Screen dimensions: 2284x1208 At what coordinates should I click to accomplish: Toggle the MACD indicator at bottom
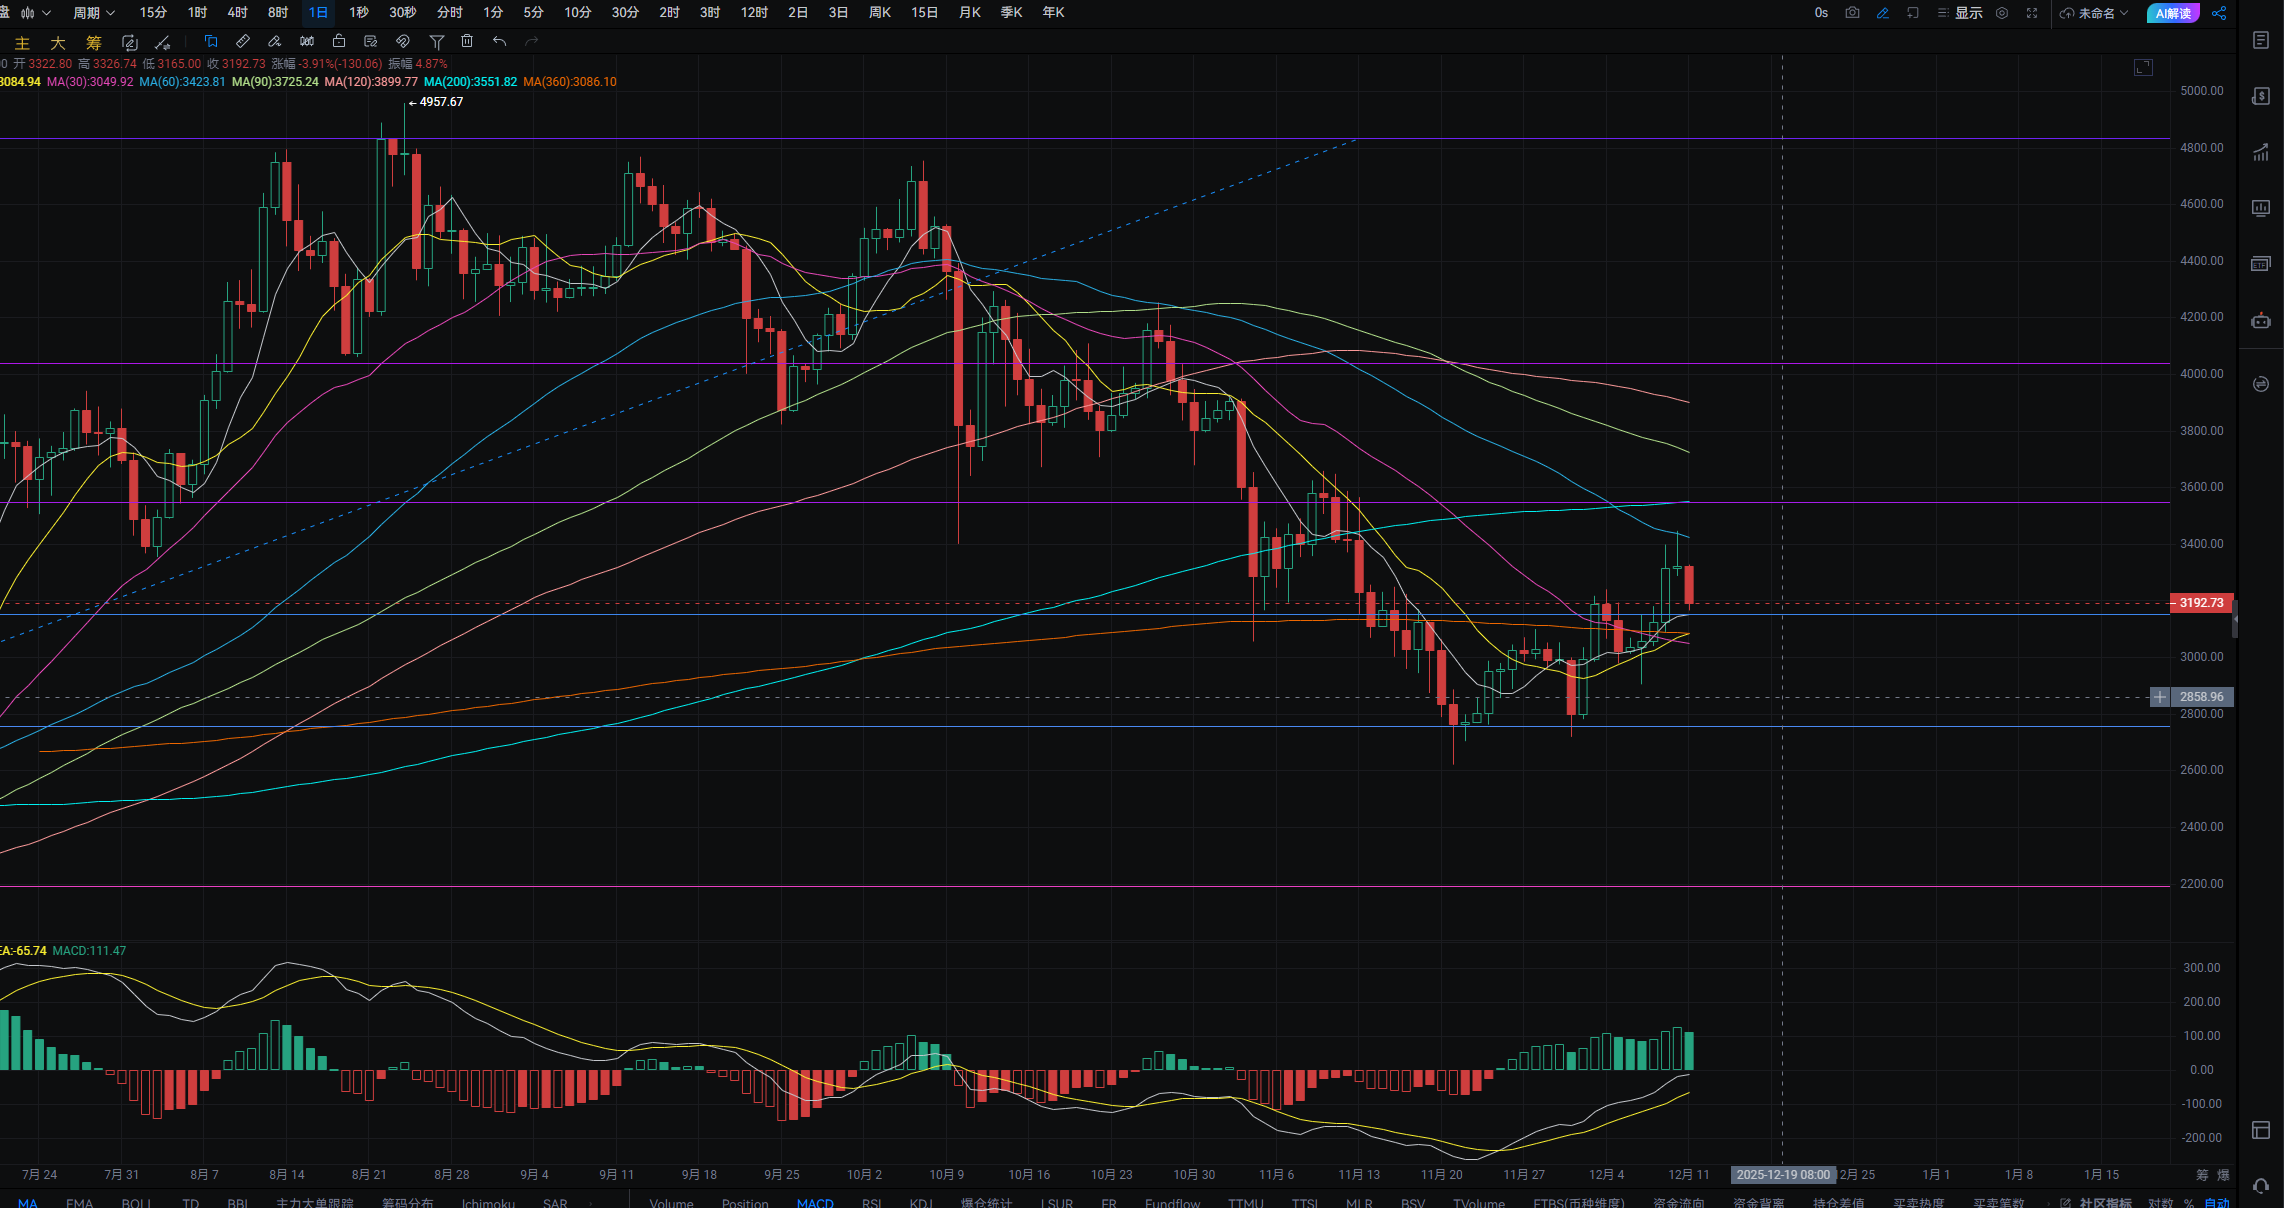pos(815,1202)
